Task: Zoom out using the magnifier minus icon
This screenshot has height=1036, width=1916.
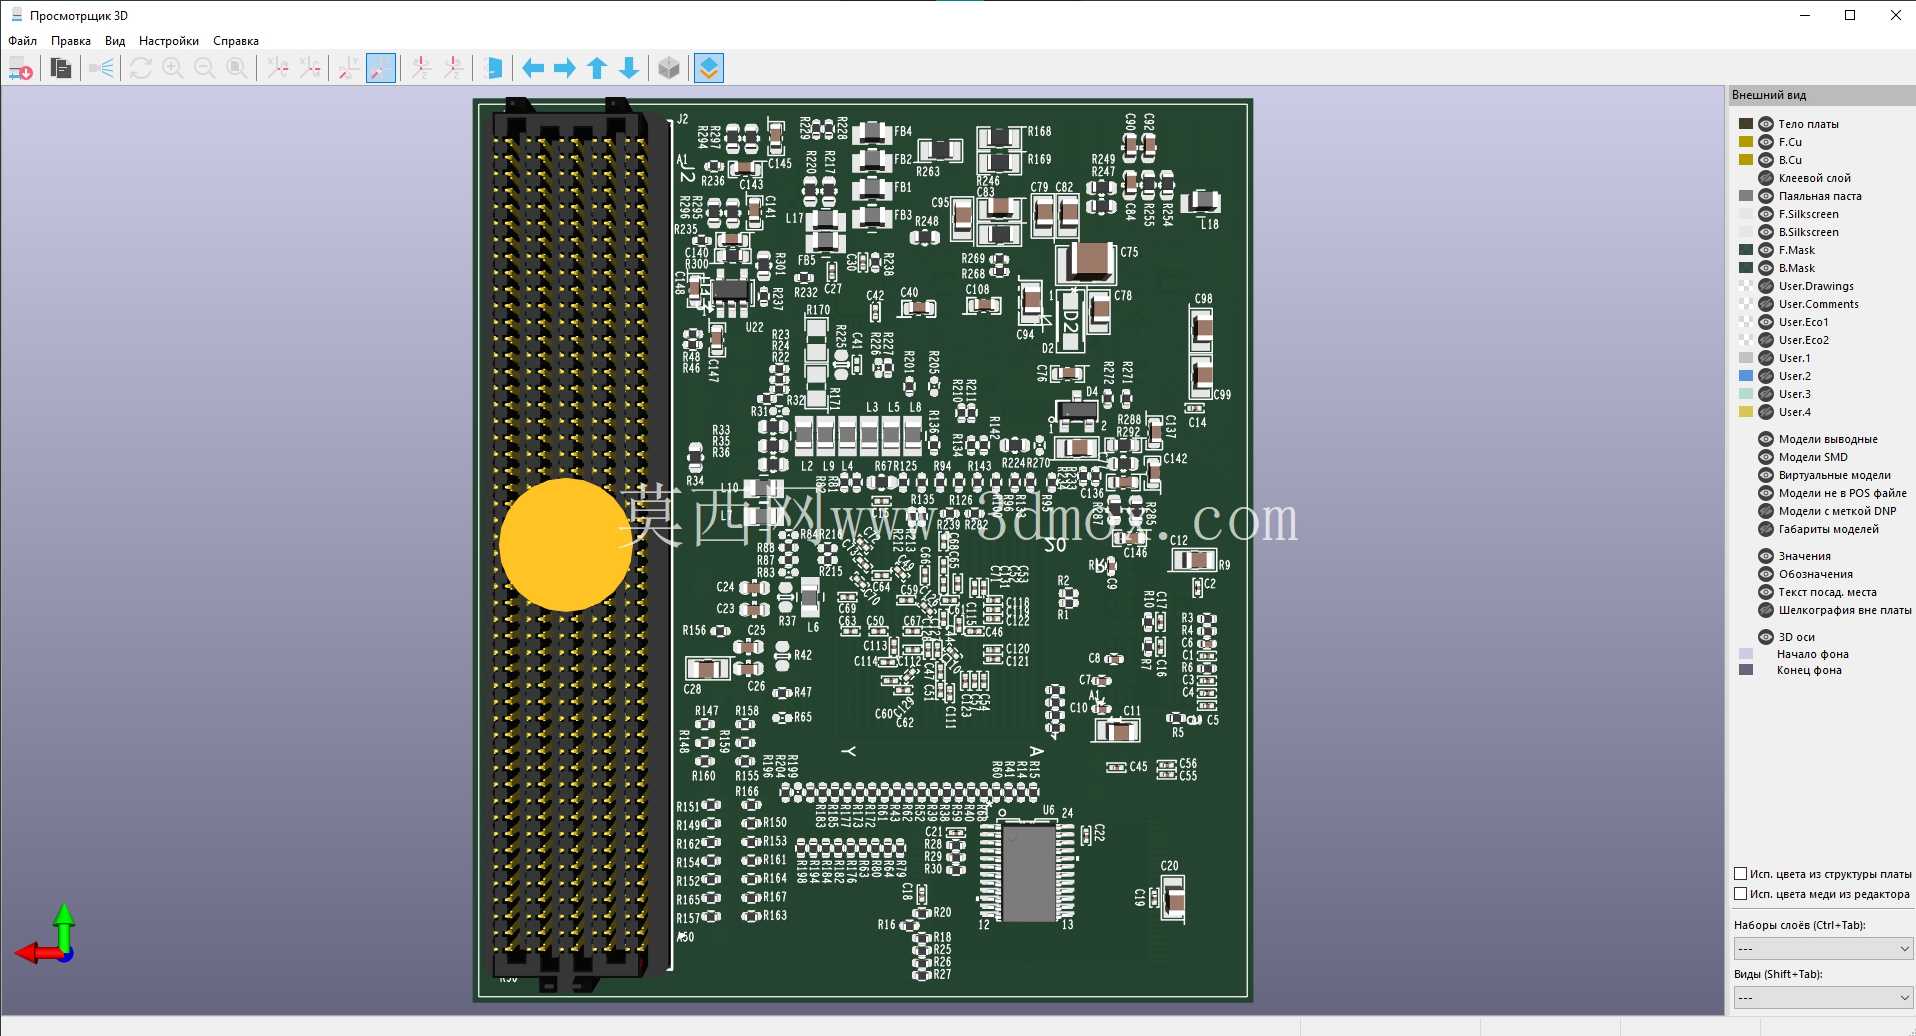Action: click(x=205, y=68)
